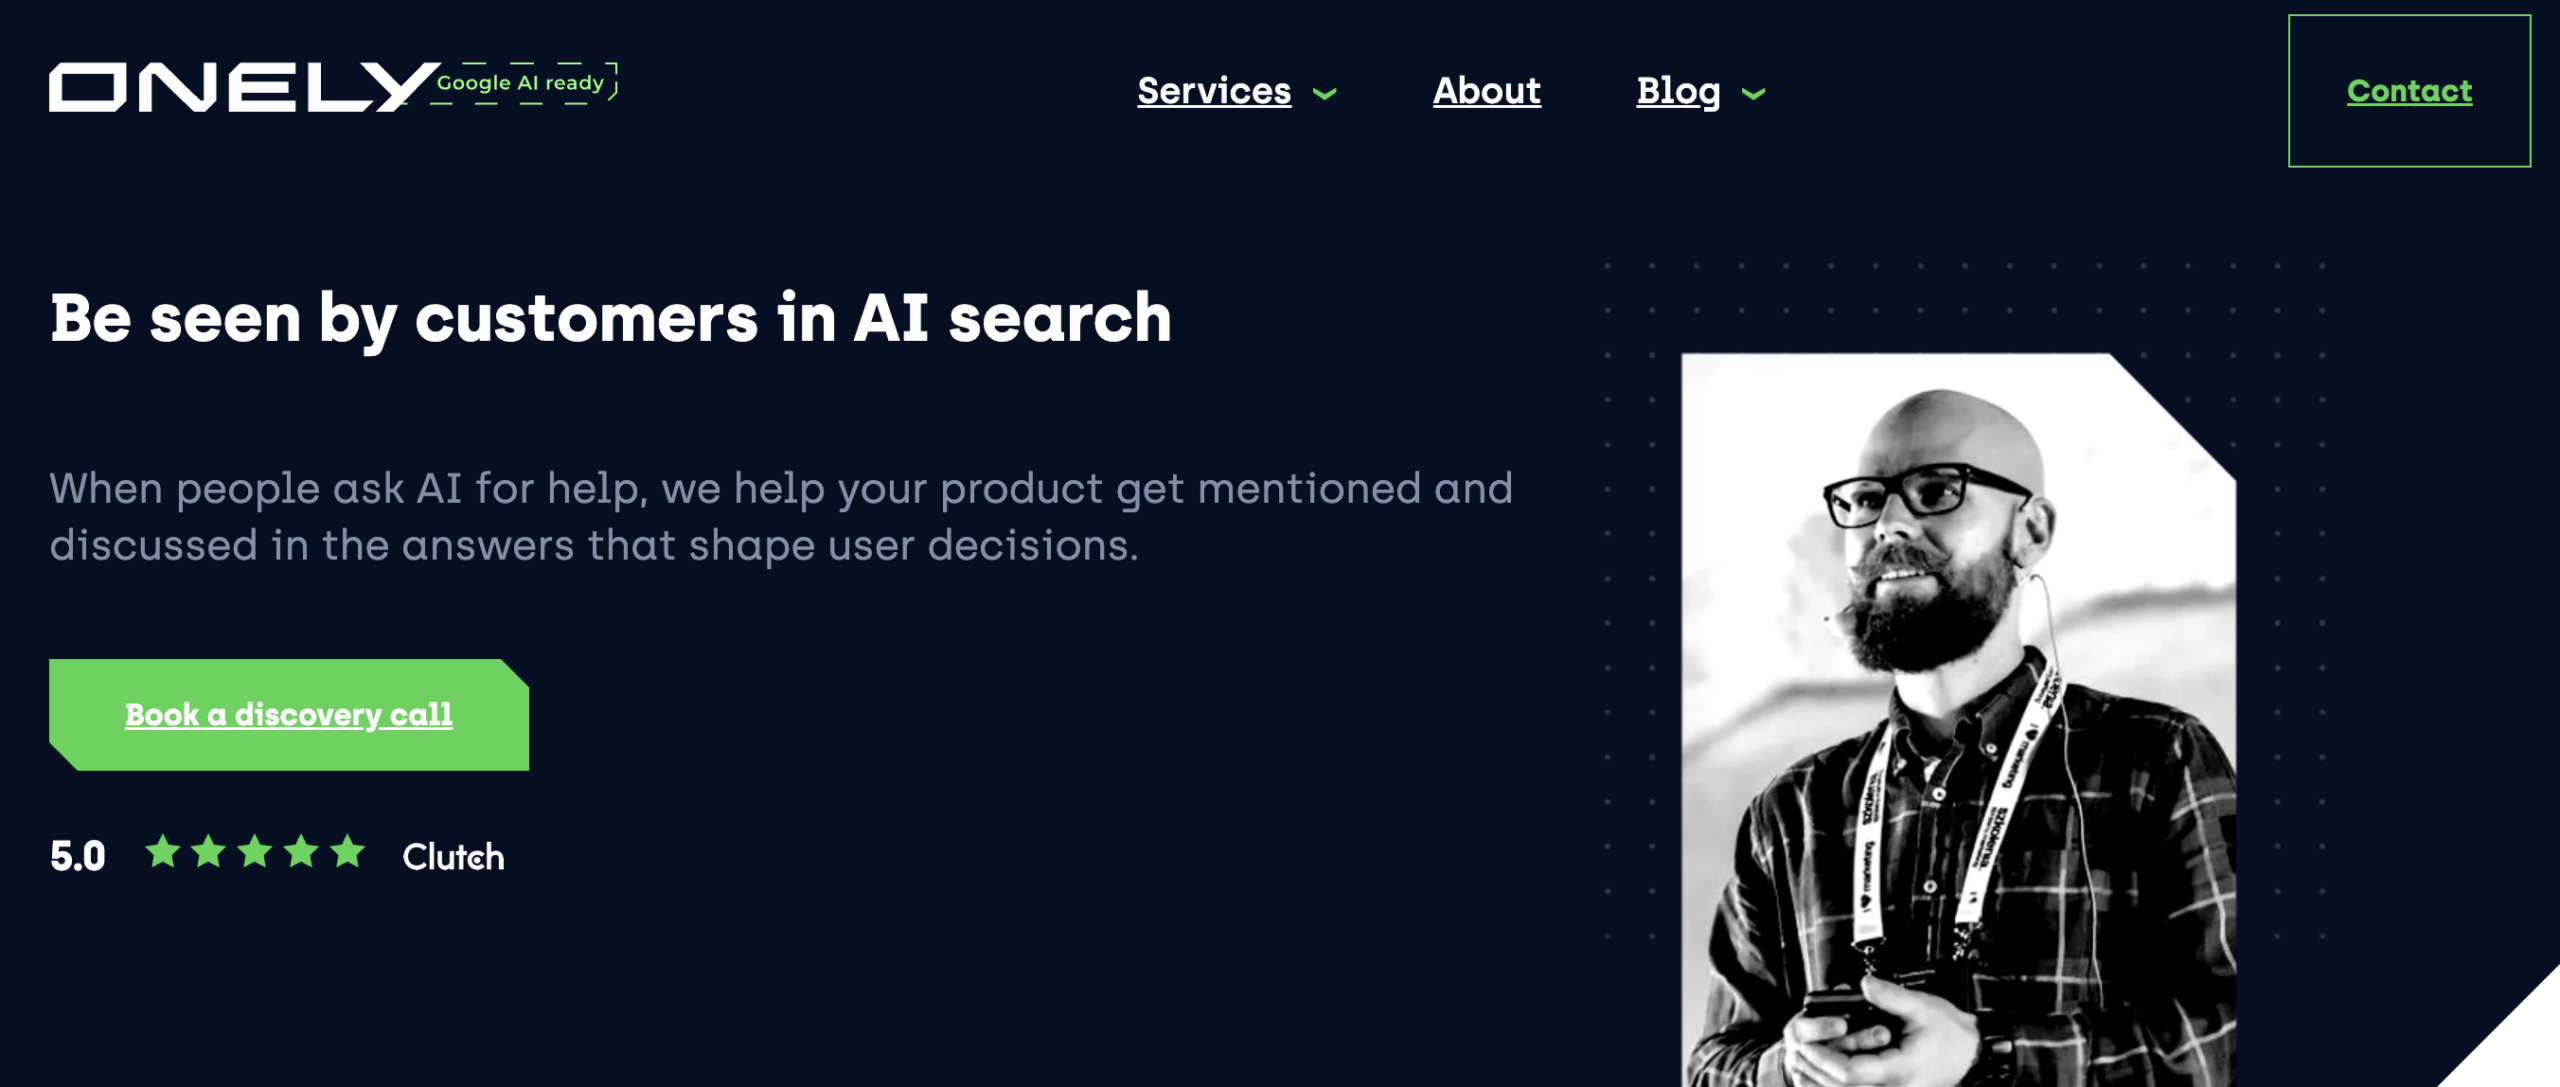
Task: Go to the About page
Action: [x=1486, y=91]
